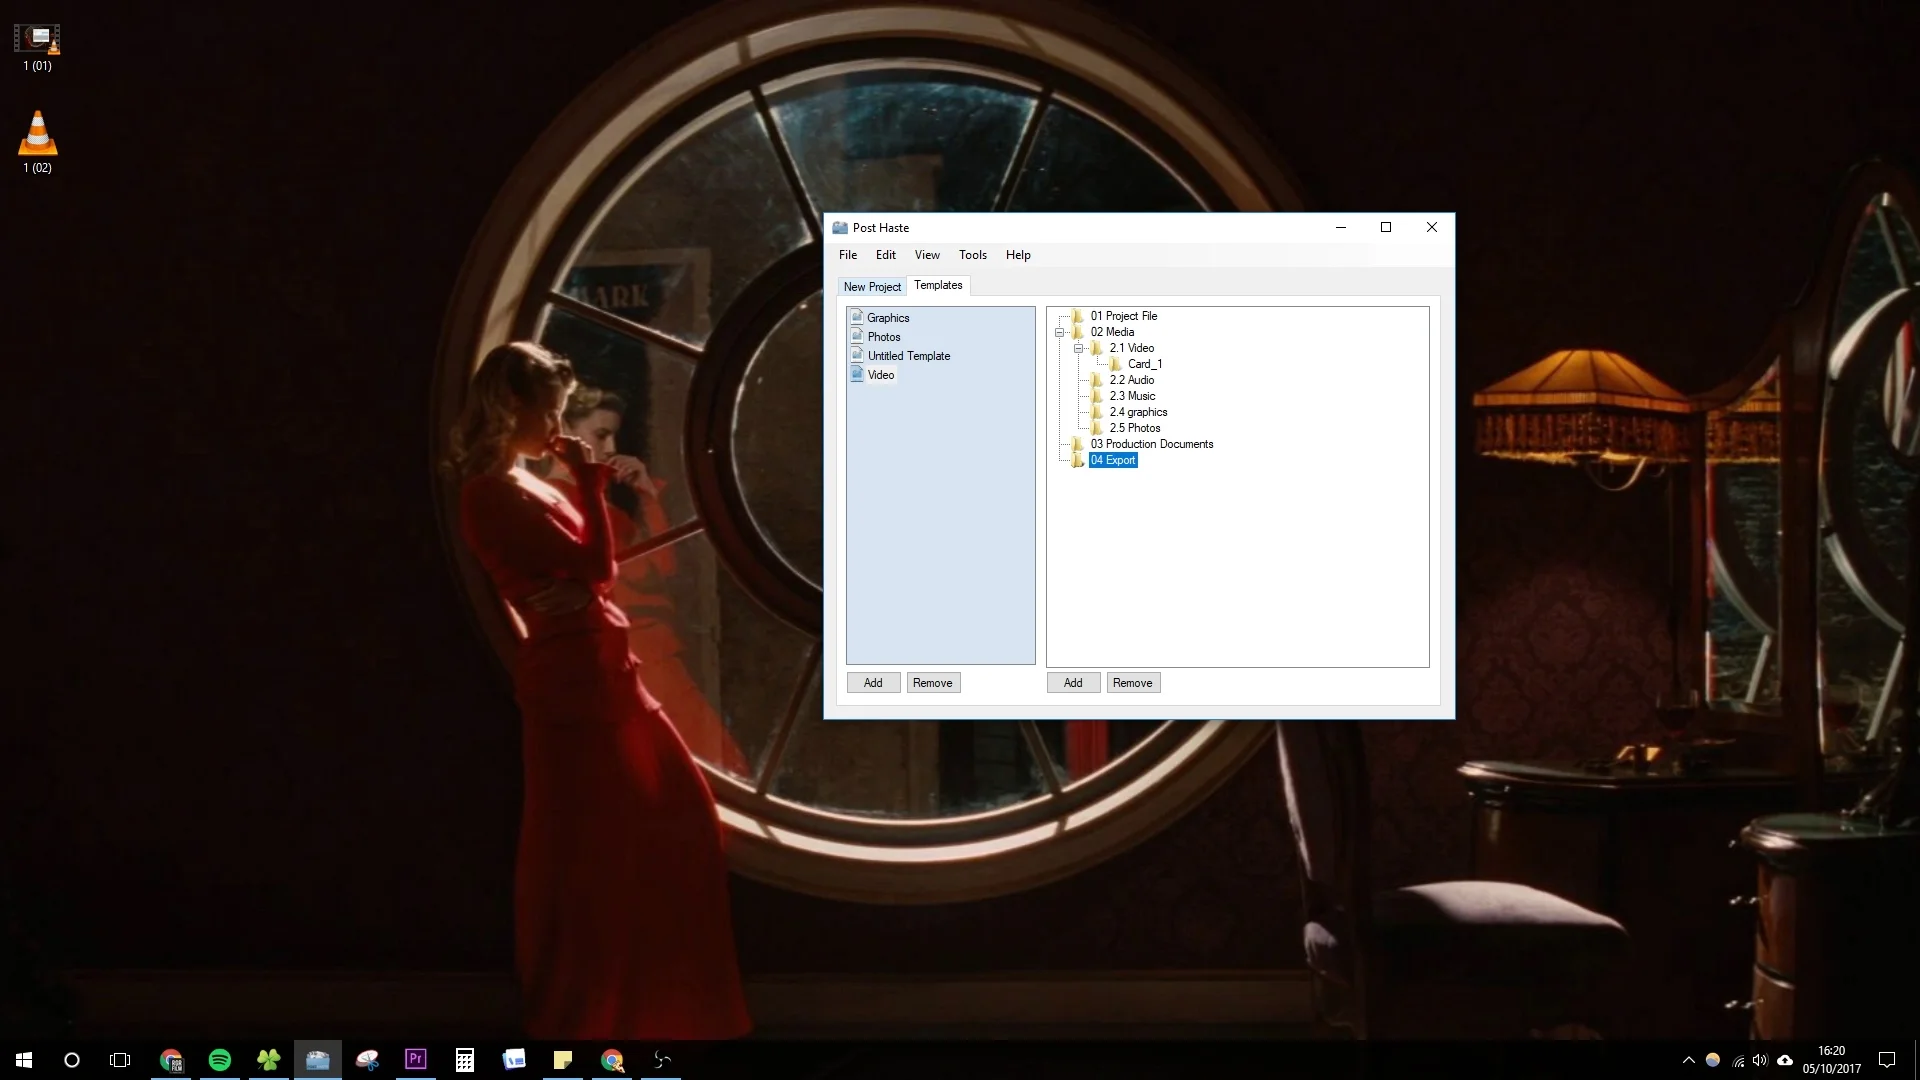Select the Photos template name
Viewport: 1920px width, 1080px height.
[884, 337]
